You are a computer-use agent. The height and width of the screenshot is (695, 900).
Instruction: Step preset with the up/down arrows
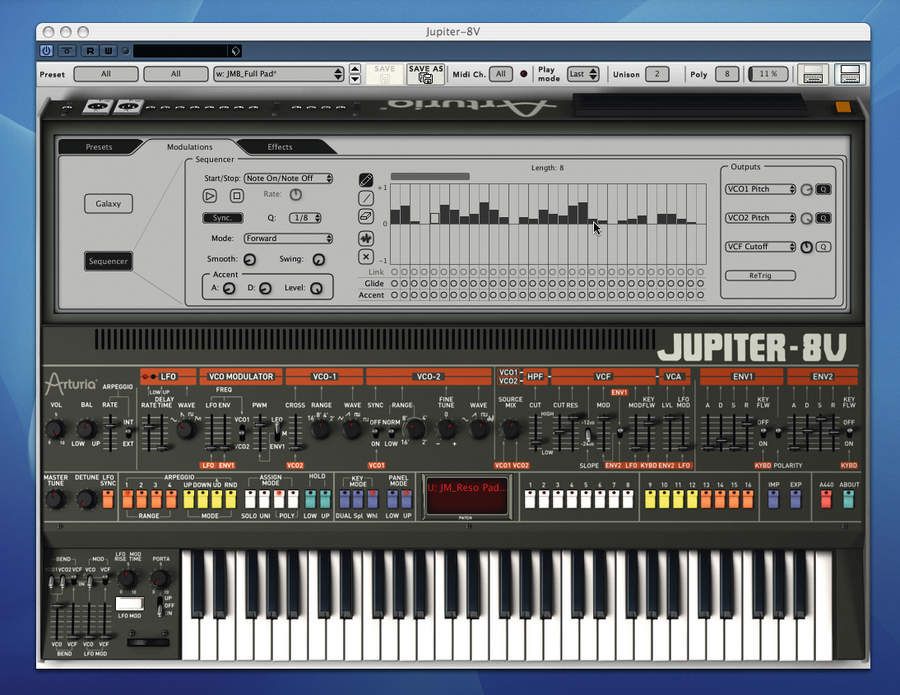click(x=355, y=74)
